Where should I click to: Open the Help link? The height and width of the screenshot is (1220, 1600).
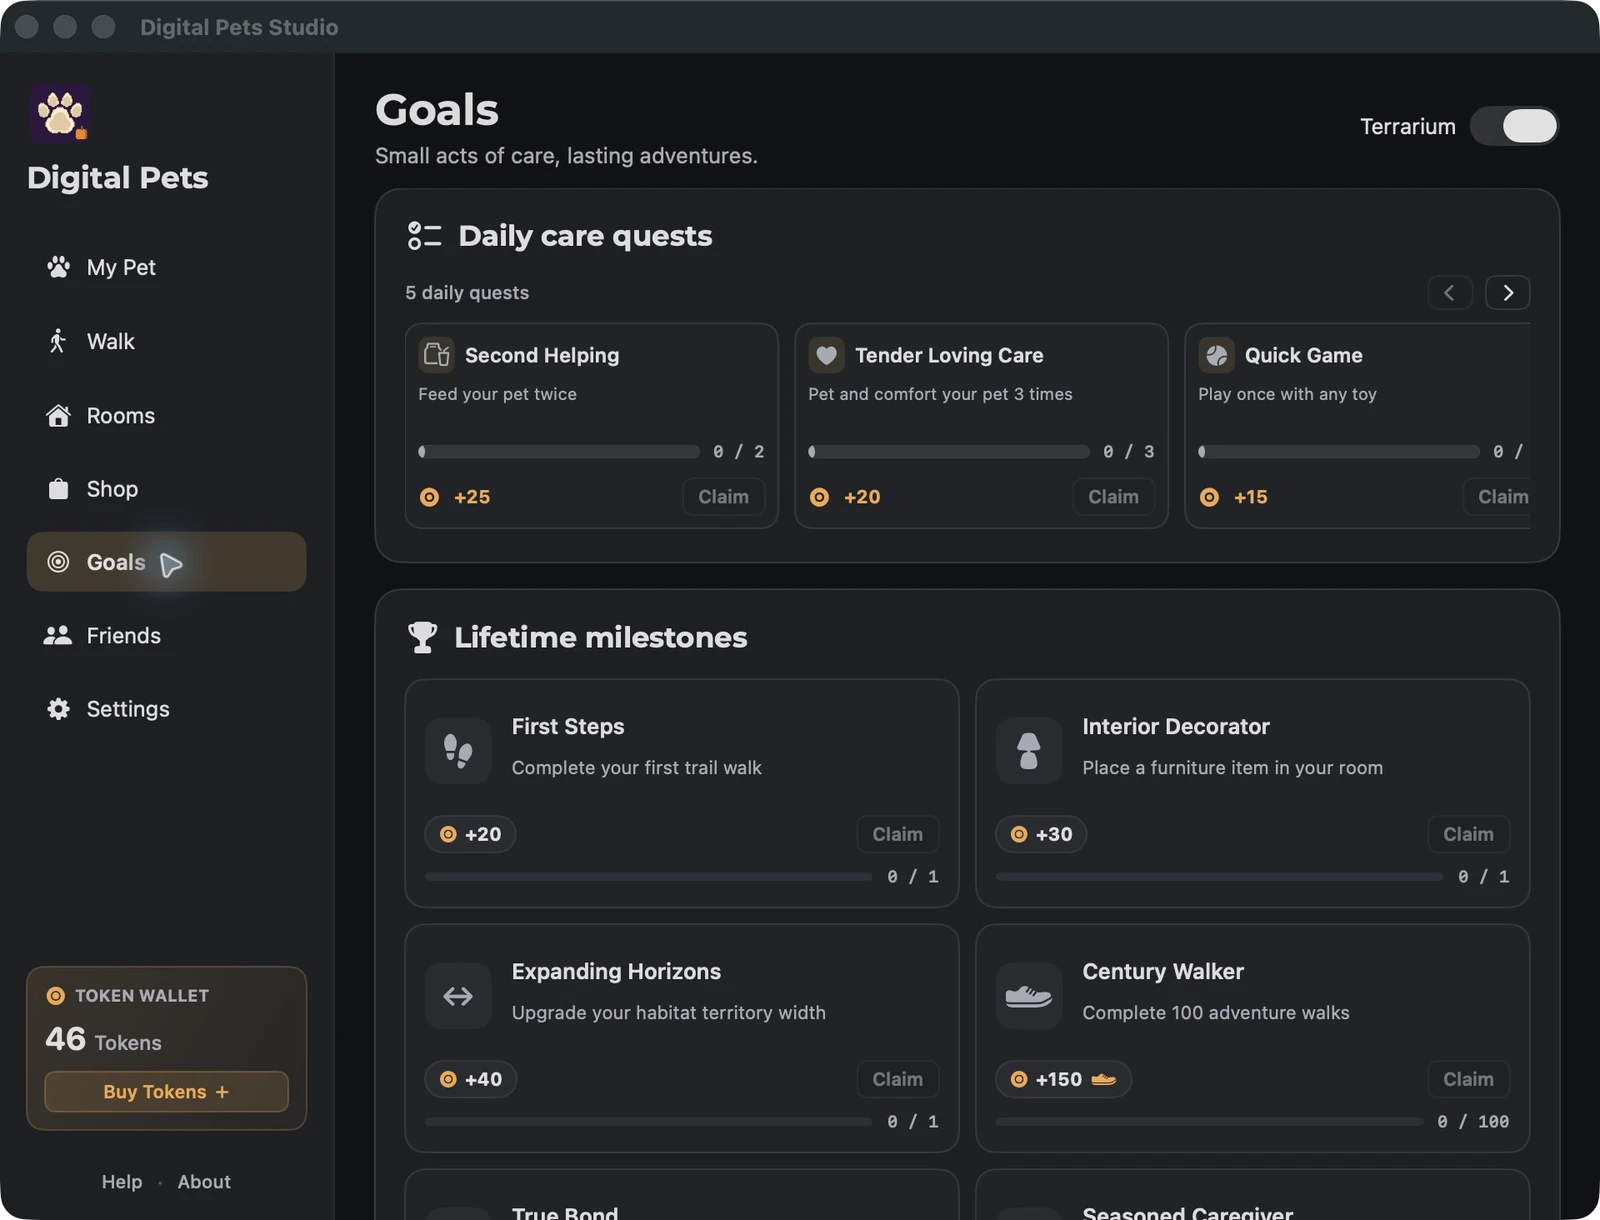click(122, 1182)
